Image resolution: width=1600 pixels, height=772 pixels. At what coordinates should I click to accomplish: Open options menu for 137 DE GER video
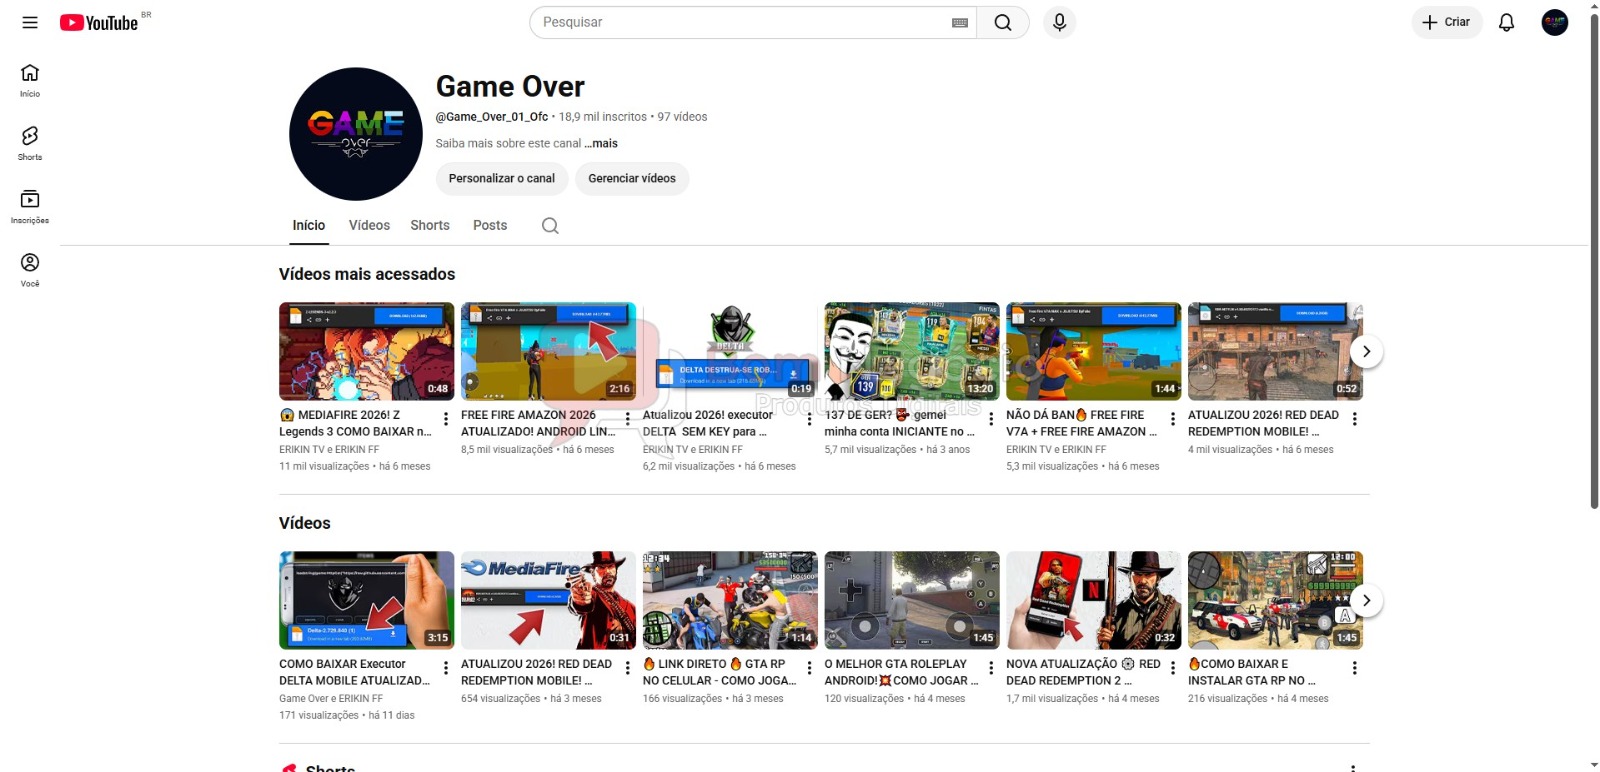[991, 419]
